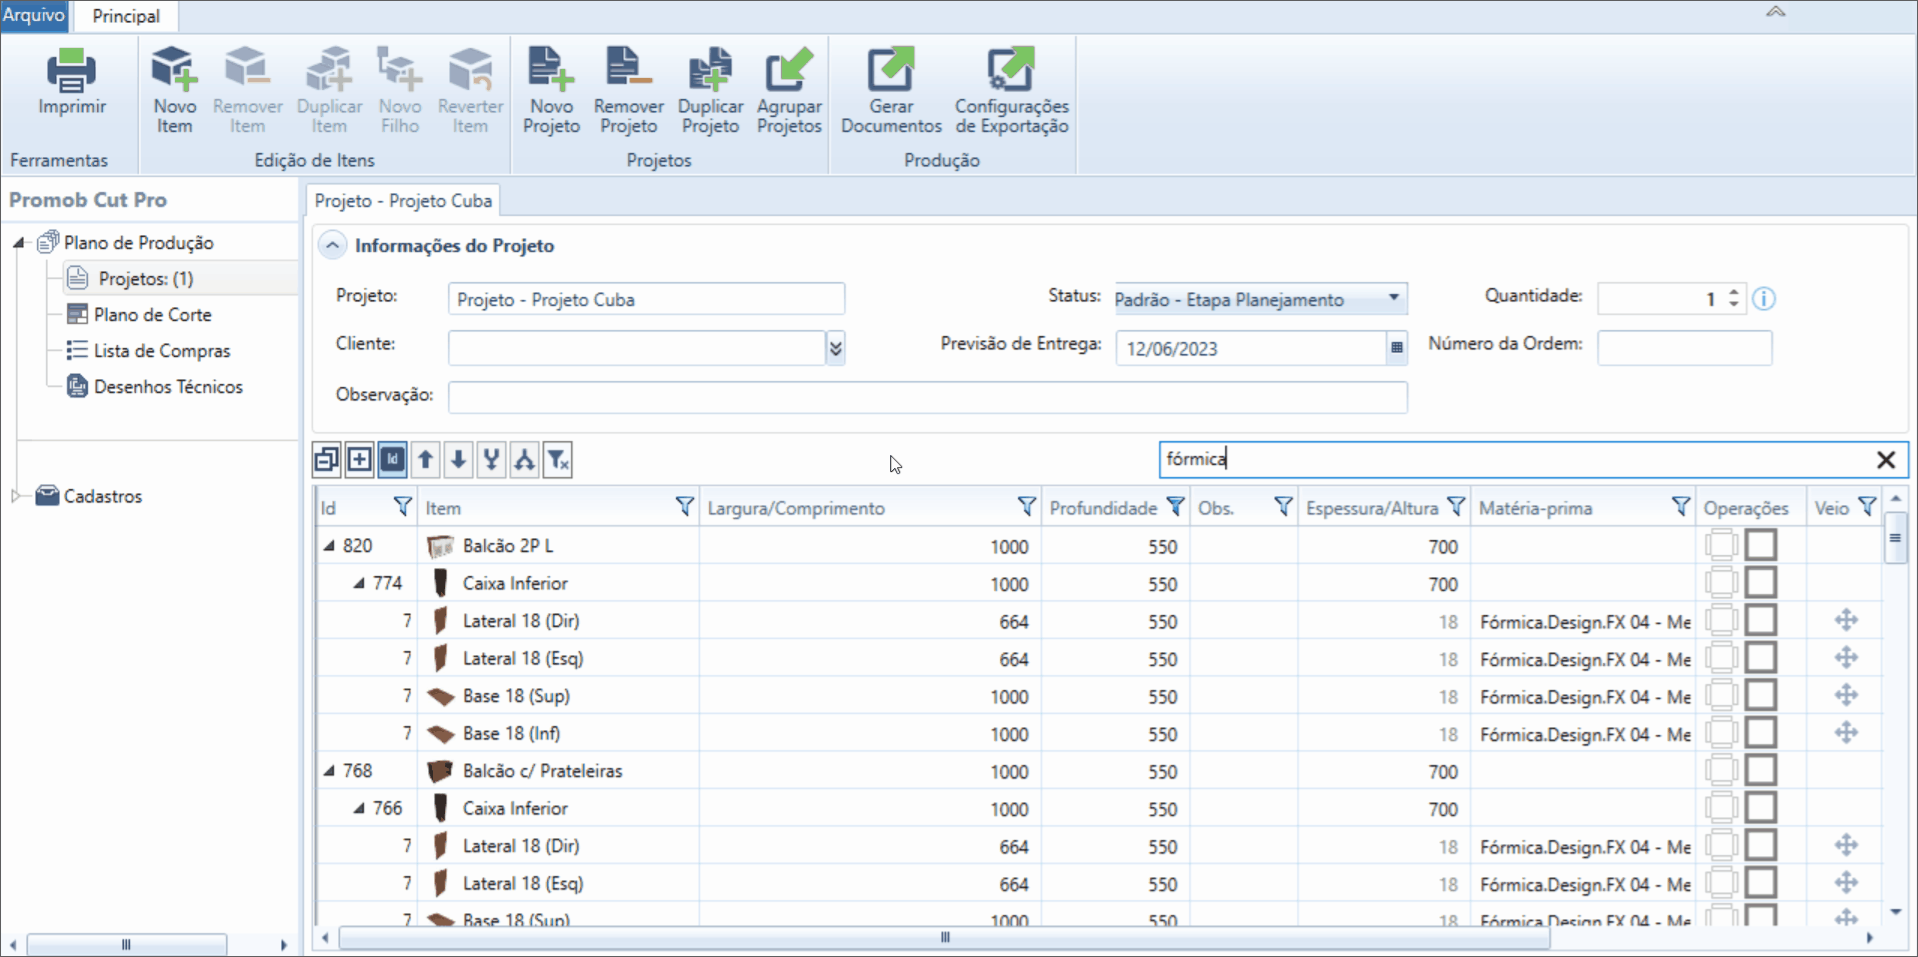Filter the Id column
Screen dimensions: 1918x957
pos(402,507)
